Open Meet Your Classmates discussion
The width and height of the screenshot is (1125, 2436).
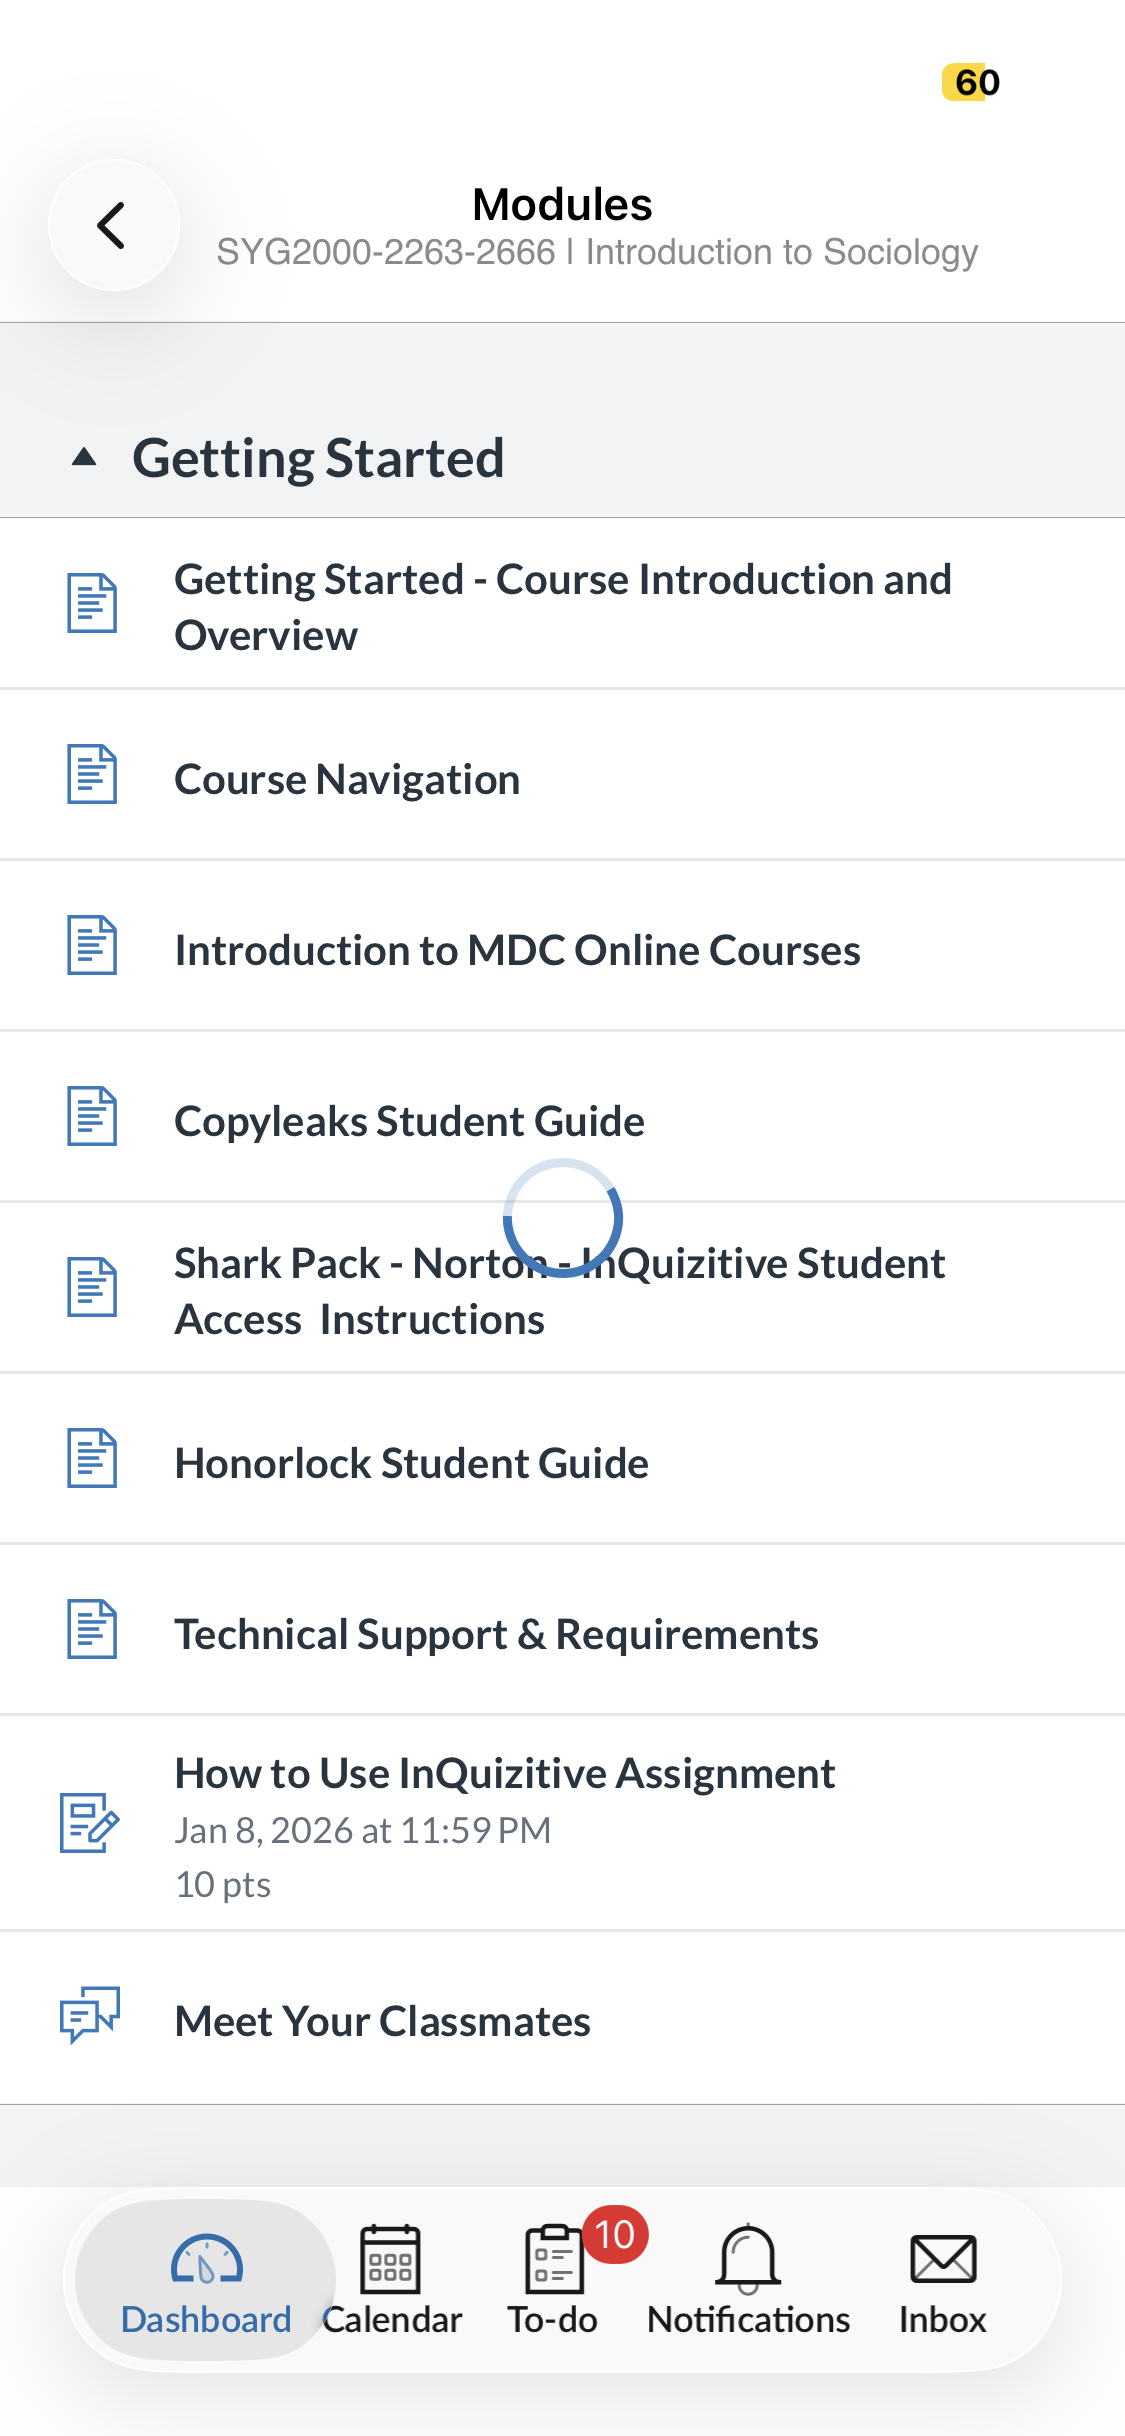pyautogui.click(x=562, y=2018)
